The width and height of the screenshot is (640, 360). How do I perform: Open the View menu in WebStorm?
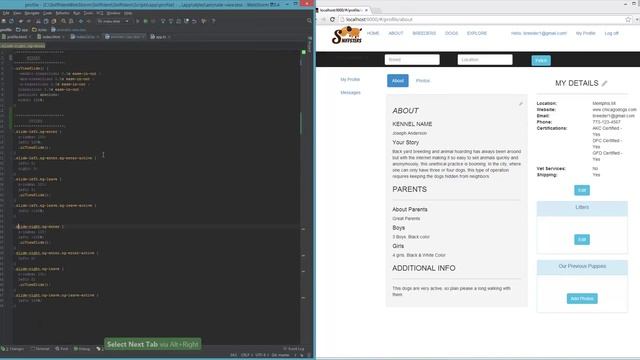click(17, 13)
